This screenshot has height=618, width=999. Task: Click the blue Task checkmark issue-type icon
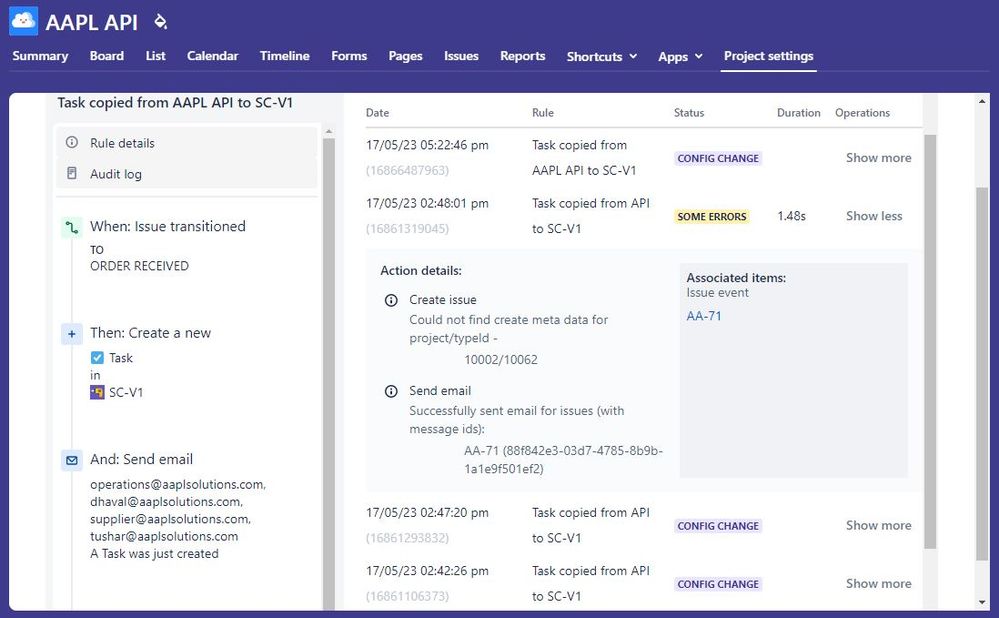pos(97,357)
